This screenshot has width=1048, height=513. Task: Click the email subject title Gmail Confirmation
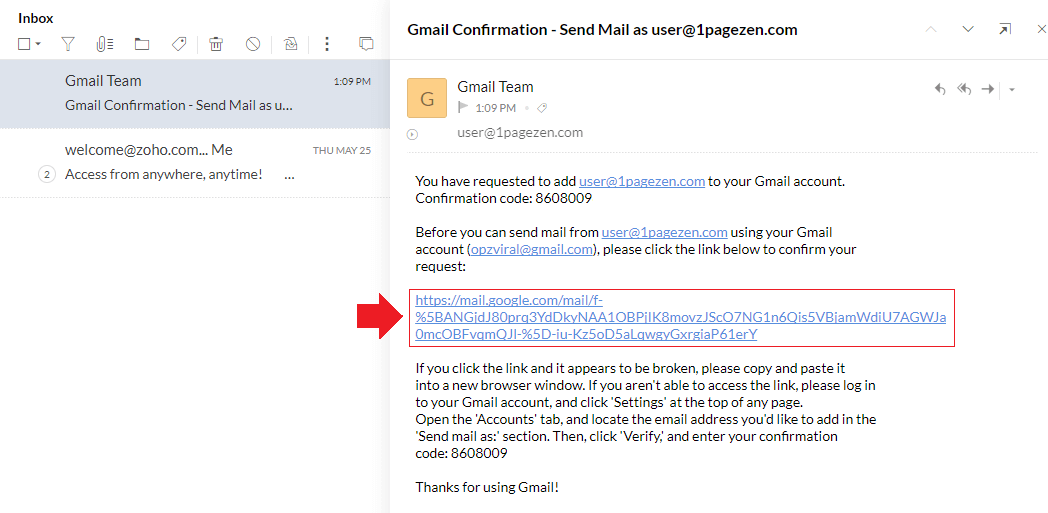pyautogui.click(x=602, y=29)
